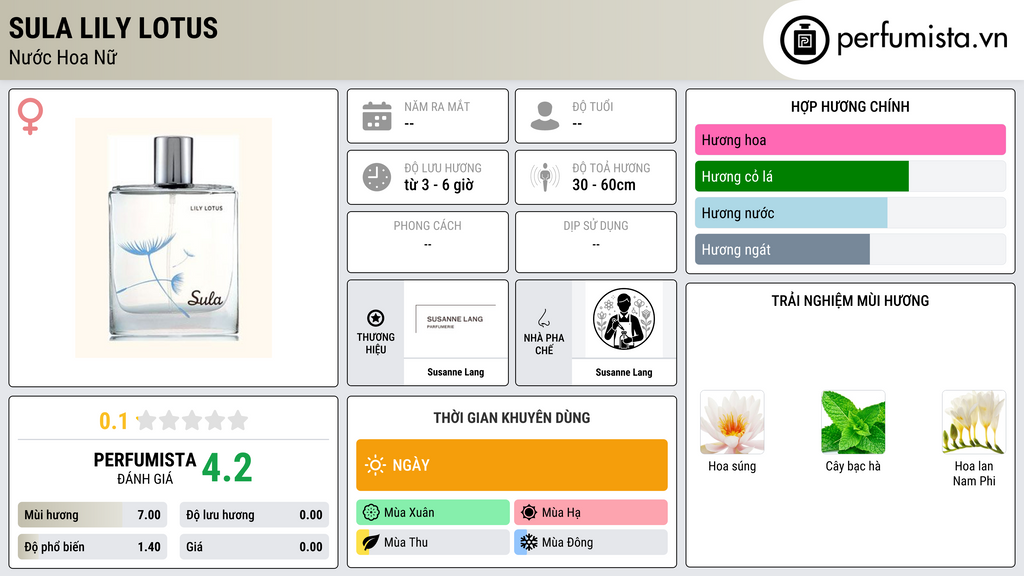Click the nose icon above Nhà pha chế
1024x576 pixels.
[x=543, y=319]
